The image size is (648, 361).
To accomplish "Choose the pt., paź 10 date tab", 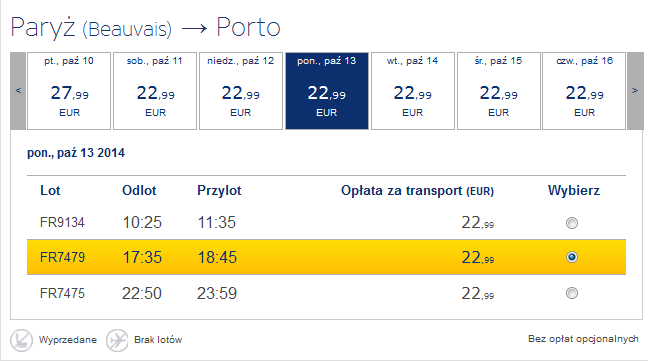I will [69, 91].
